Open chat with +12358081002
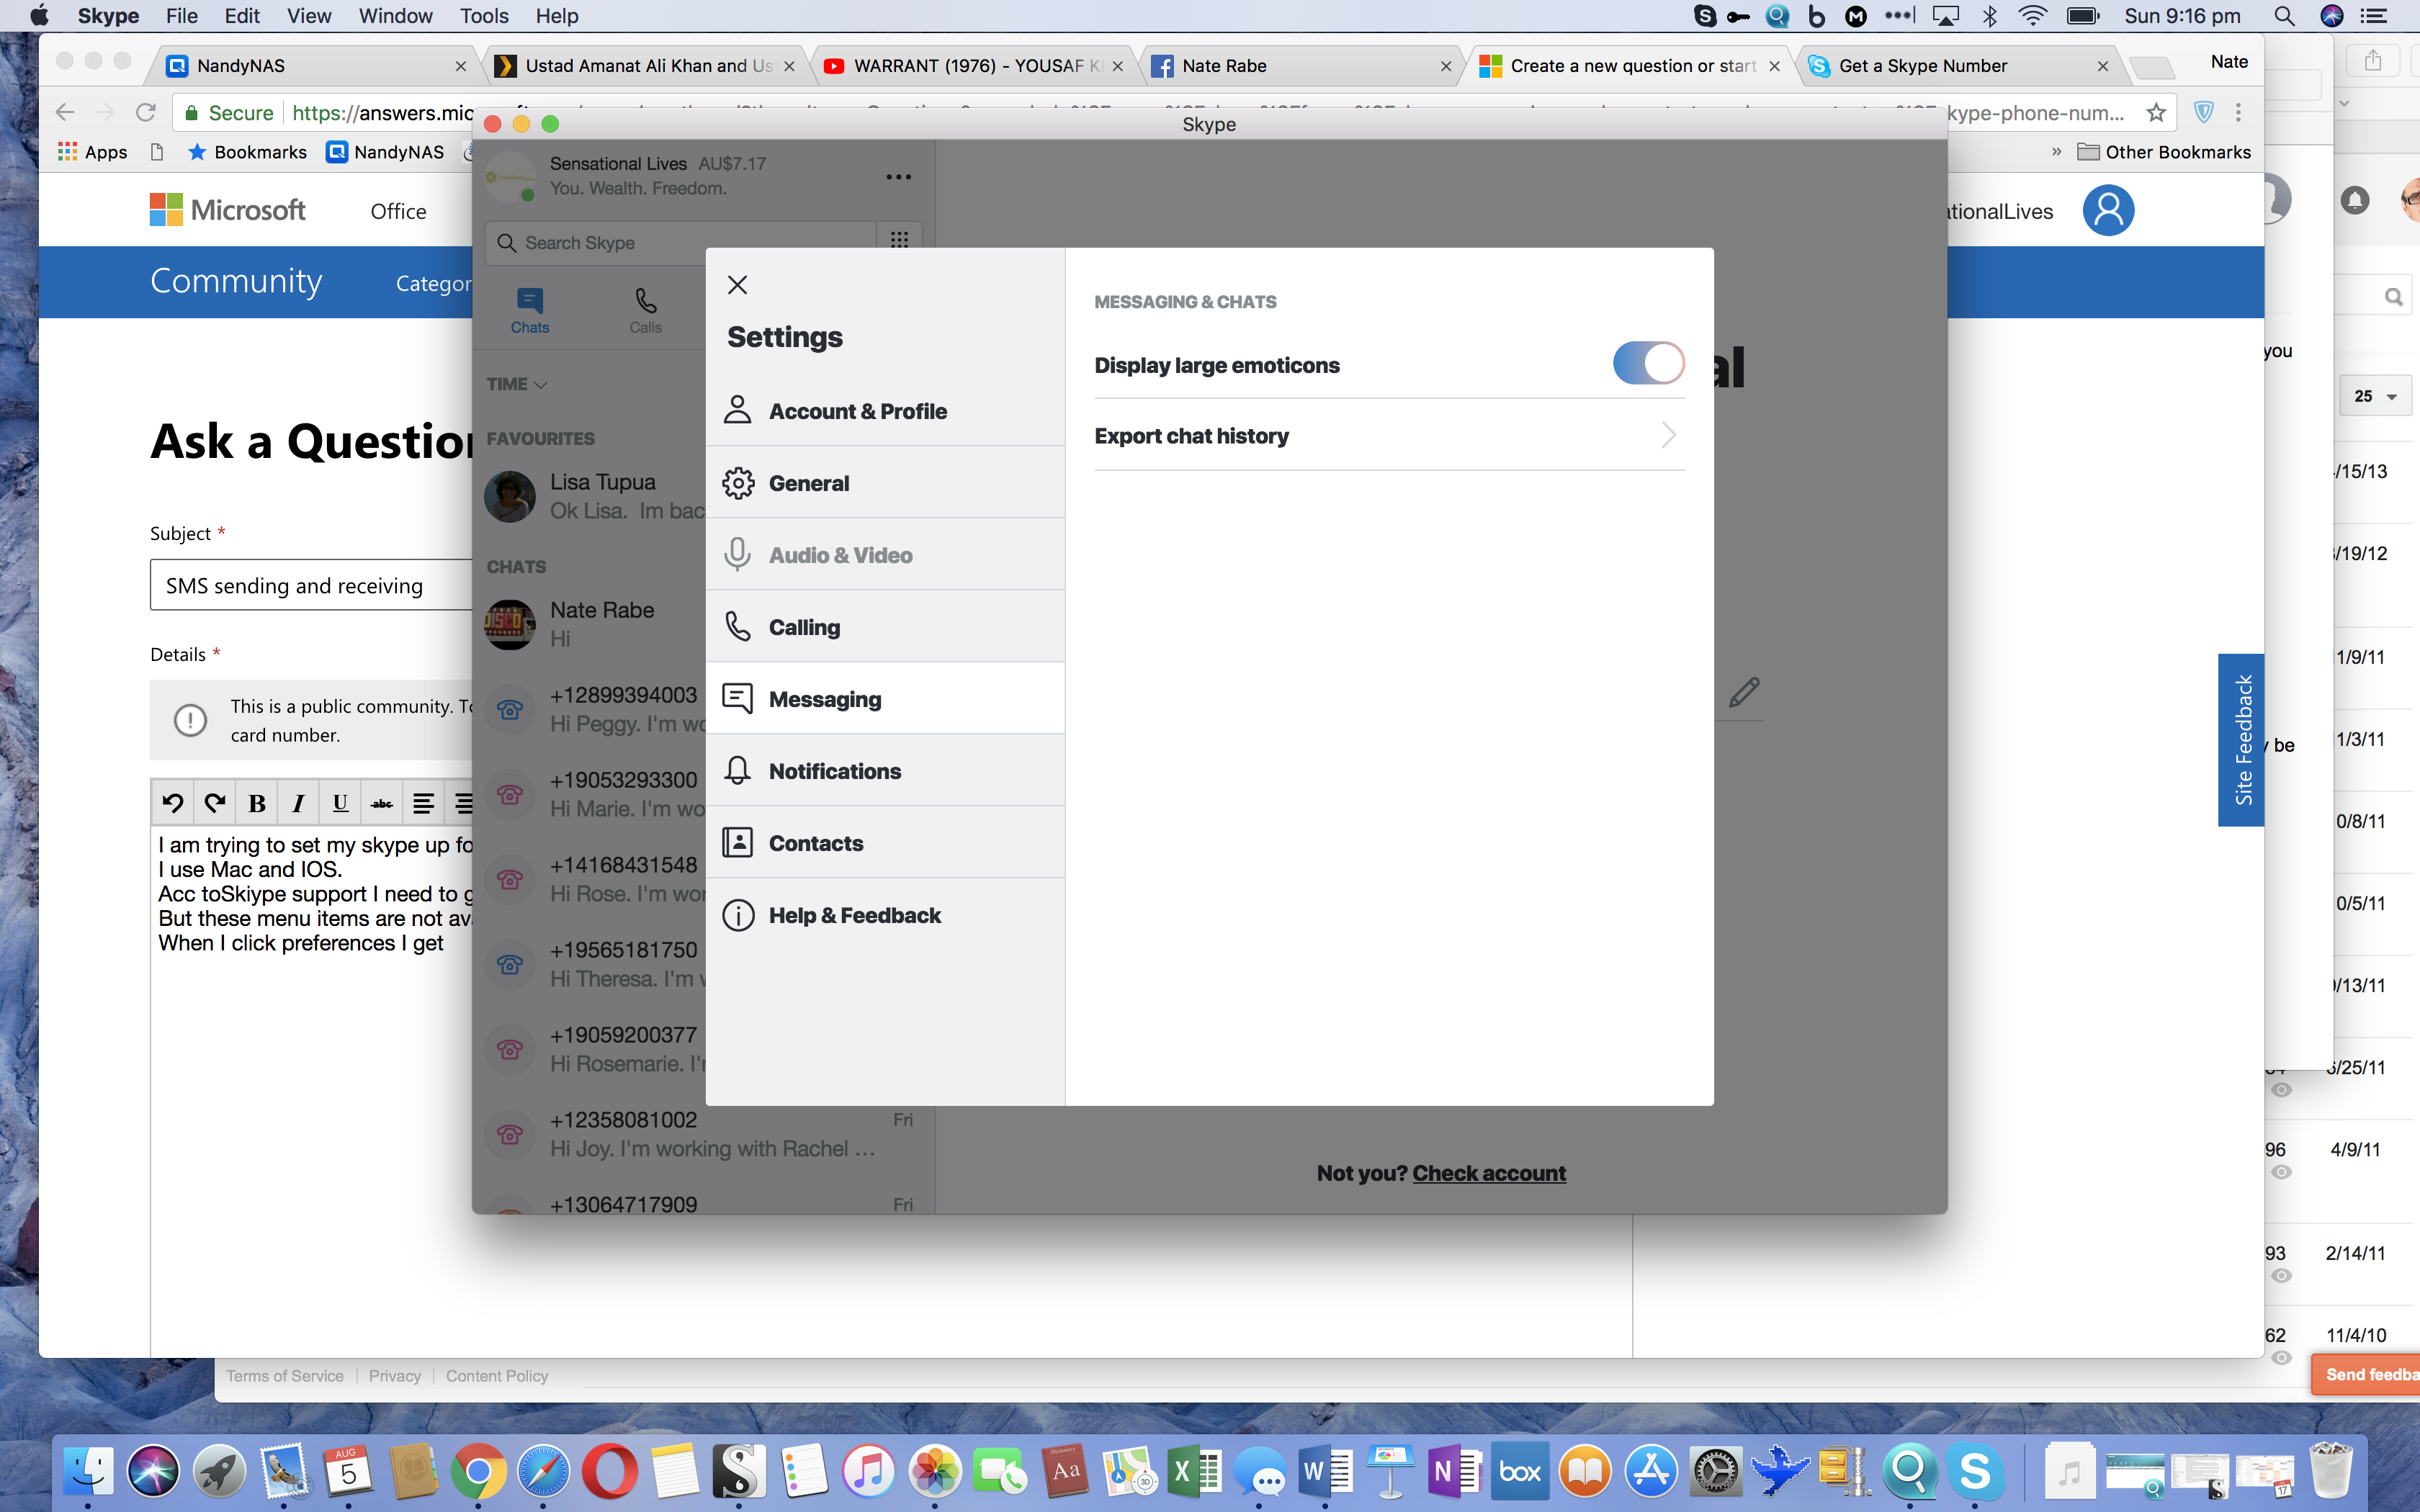This screenshot has width=2420, height=1512. pos(705,1134)
